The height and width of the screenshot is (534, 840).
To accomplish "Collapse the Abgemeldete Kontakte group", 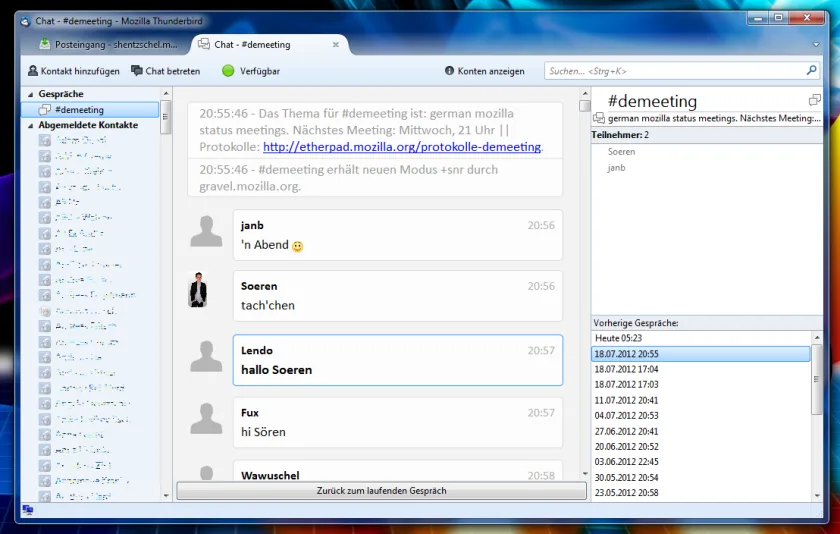I will point(31,125).
